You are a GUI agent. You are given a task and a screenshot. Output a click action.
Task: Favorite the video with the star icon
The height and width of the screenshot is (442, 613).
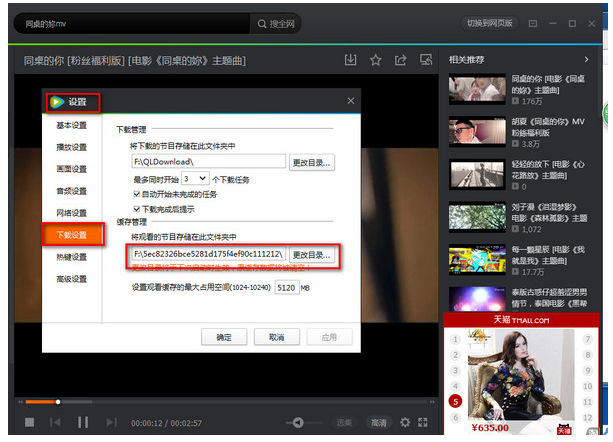coord(375,60)
